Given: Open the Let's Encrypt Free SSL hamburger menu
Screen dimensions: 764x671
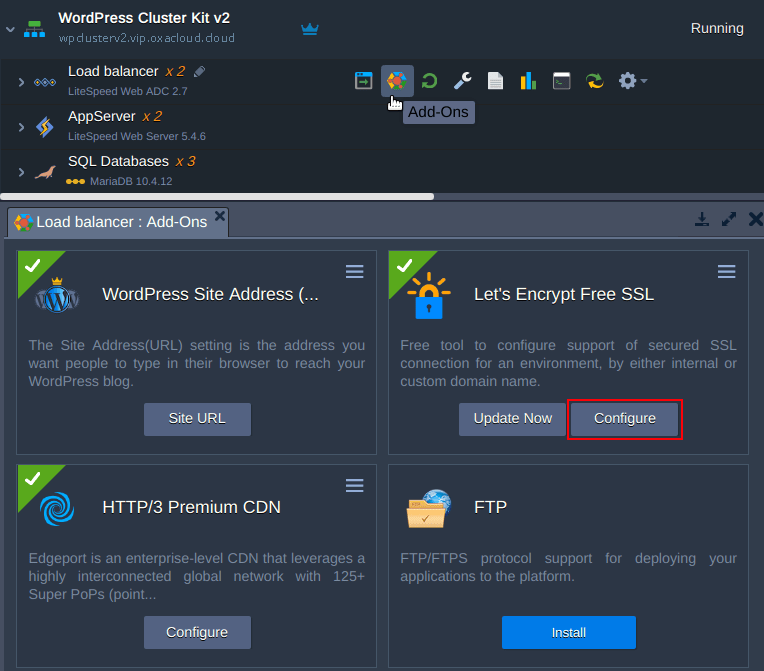Looking at the screenshot, I should coord(726,271).
